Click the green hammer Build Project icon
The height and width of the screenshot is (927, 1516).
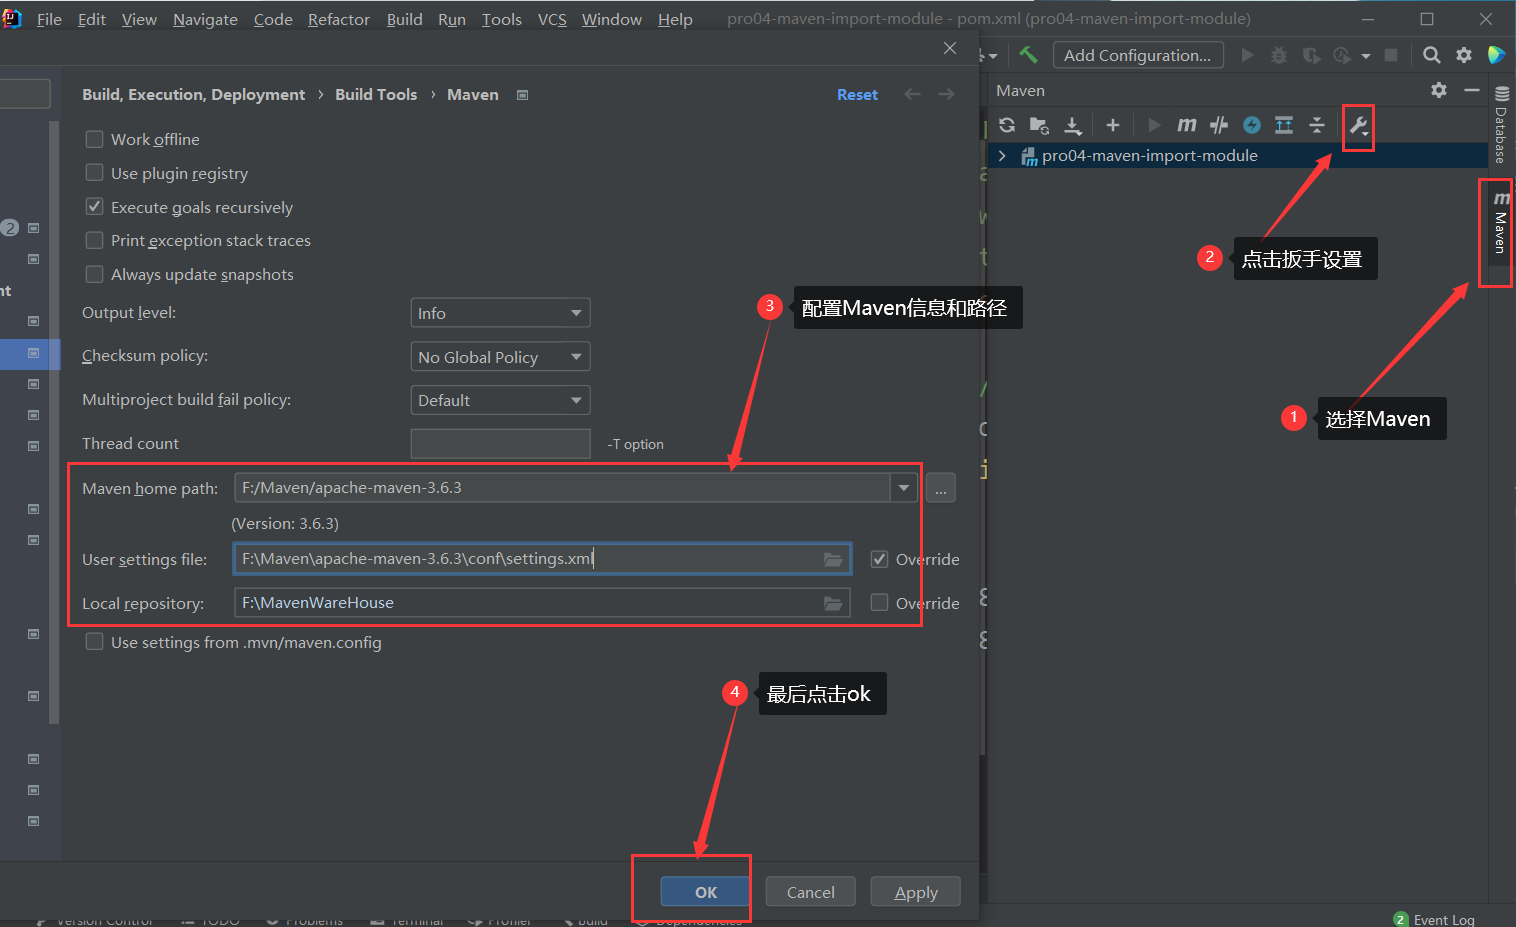1028,55
